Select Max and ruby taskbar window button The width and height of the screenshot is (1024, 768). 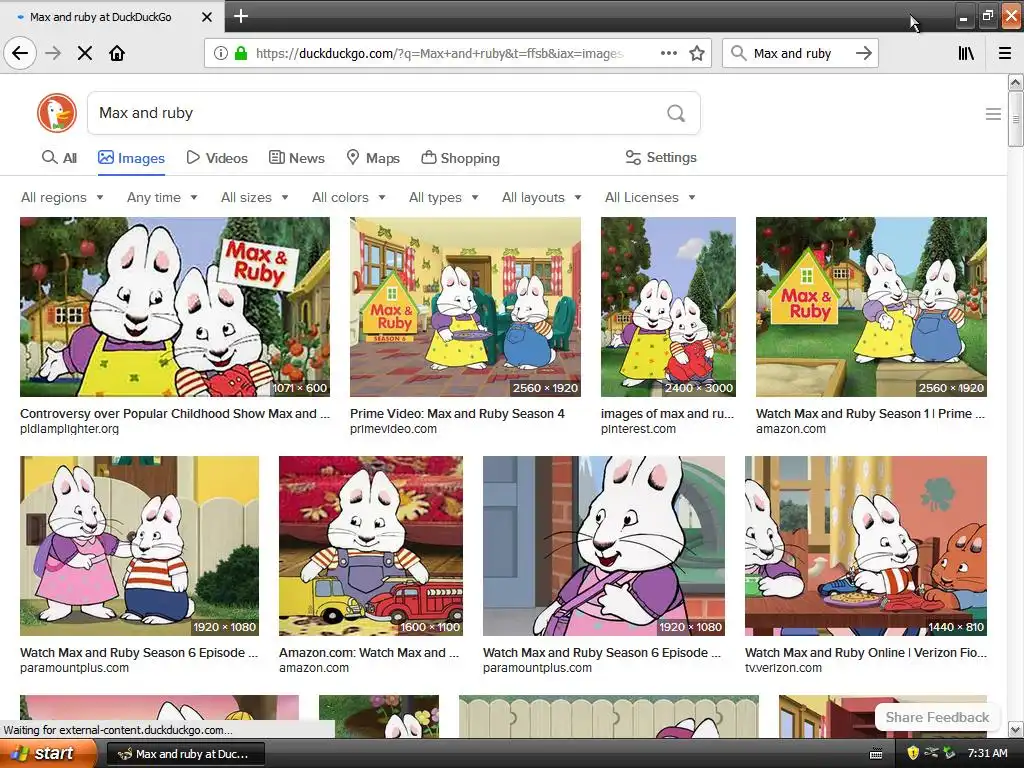click(185, 754)
